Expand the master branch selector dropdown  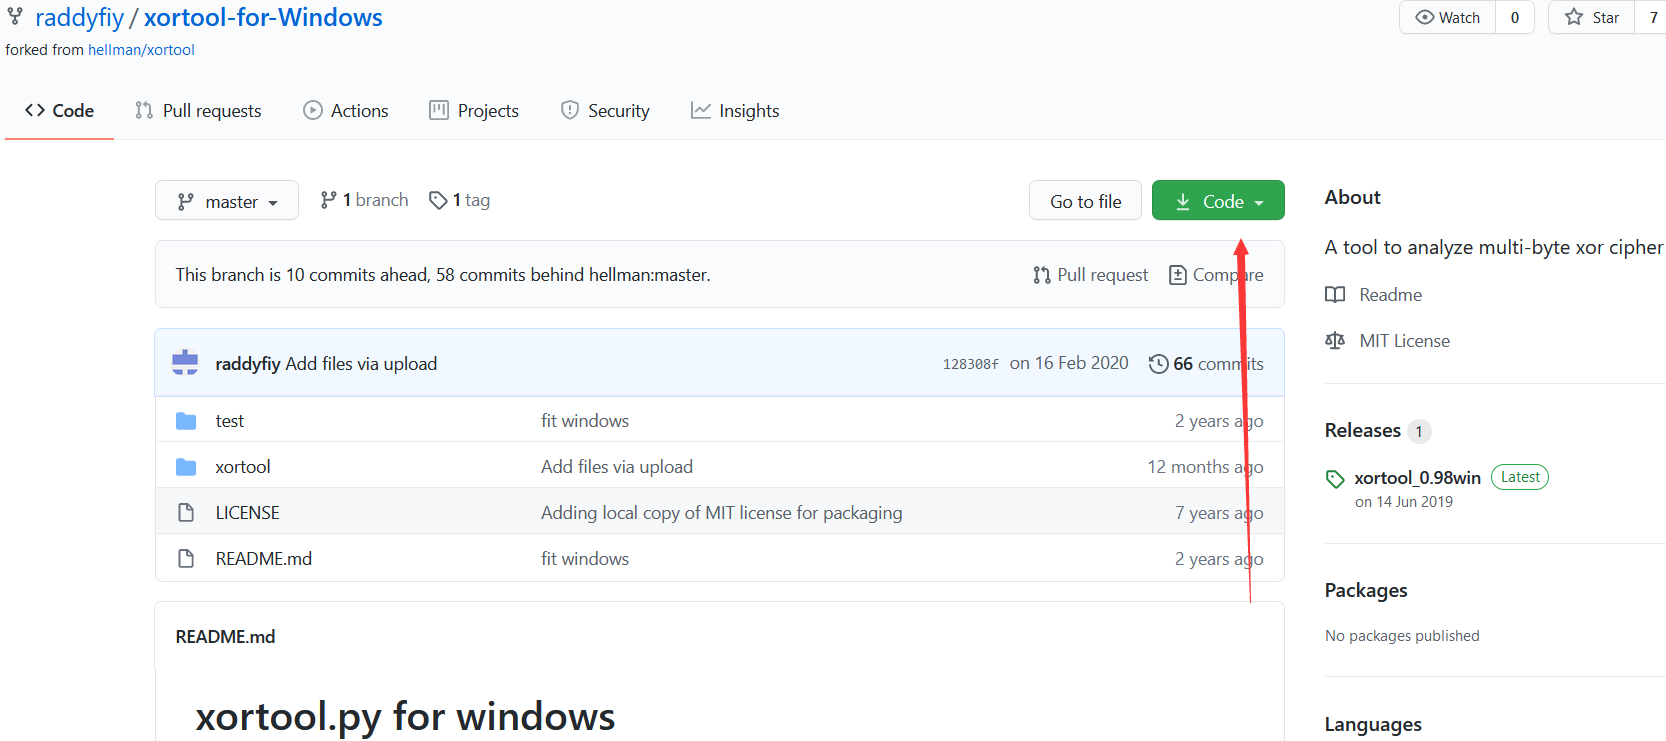click(227, 200)
